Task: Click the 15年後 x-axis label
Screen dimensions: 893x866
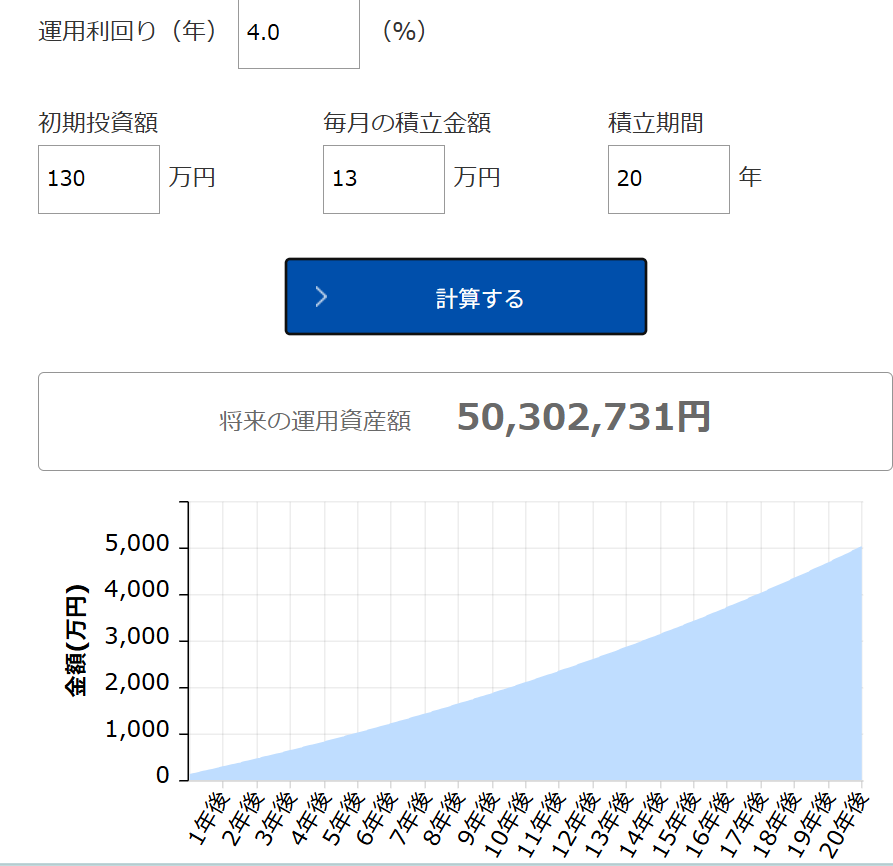Action: [x=675, y=824]
